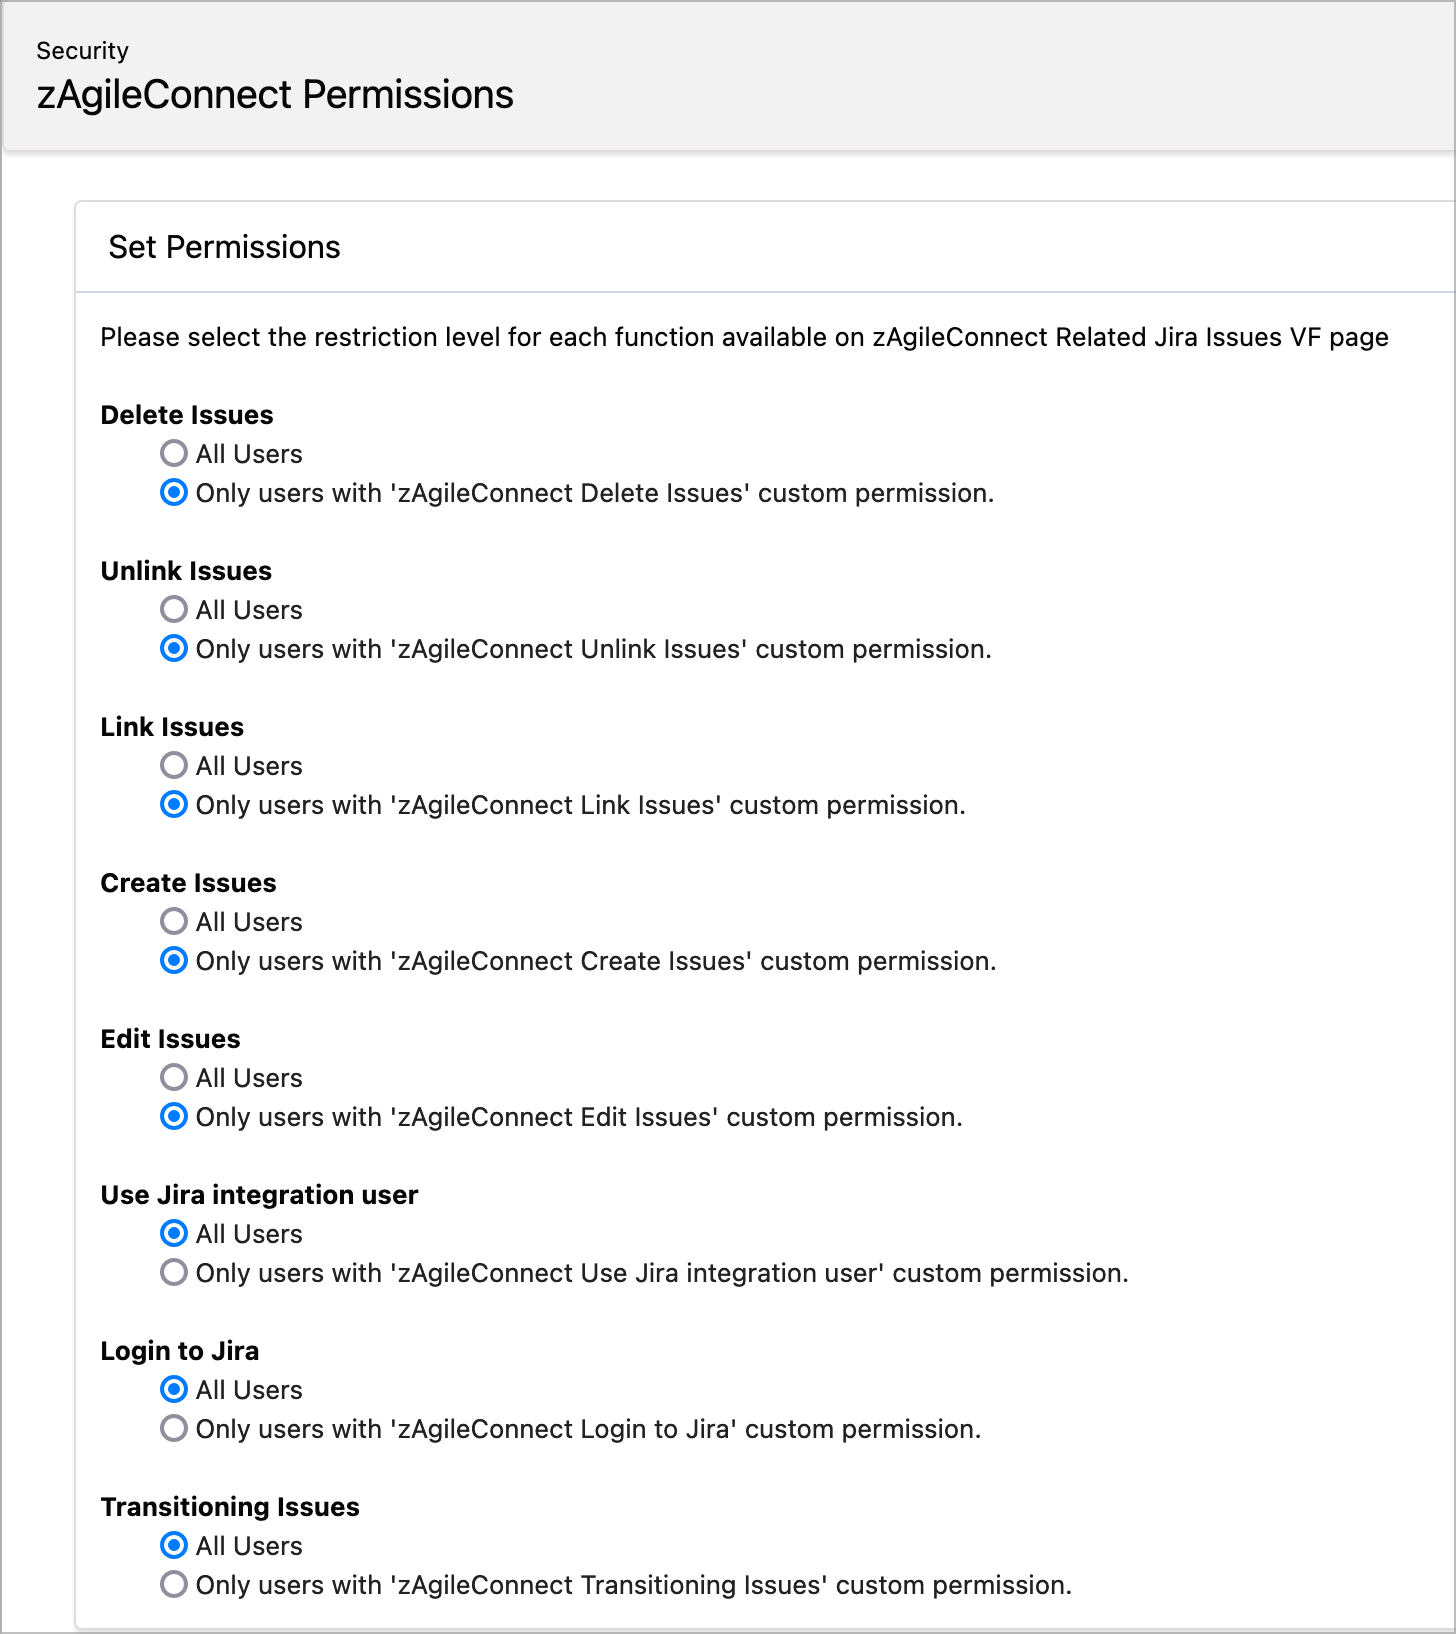
Task: Select All Users for Transitioning Issues
Action: point(174,1546)
